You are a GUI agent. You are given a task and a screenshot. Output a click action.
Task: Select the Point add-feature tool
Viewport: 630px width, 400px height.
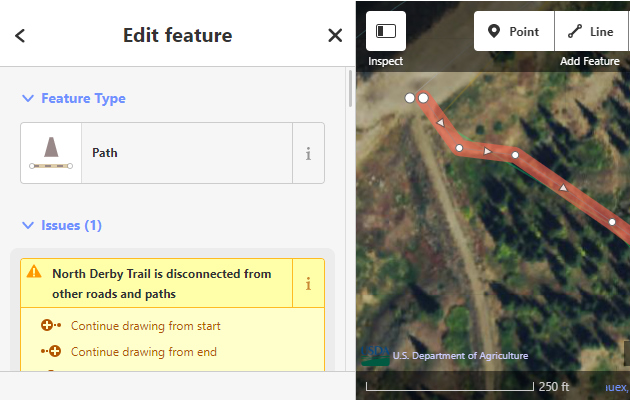point(513,31)
